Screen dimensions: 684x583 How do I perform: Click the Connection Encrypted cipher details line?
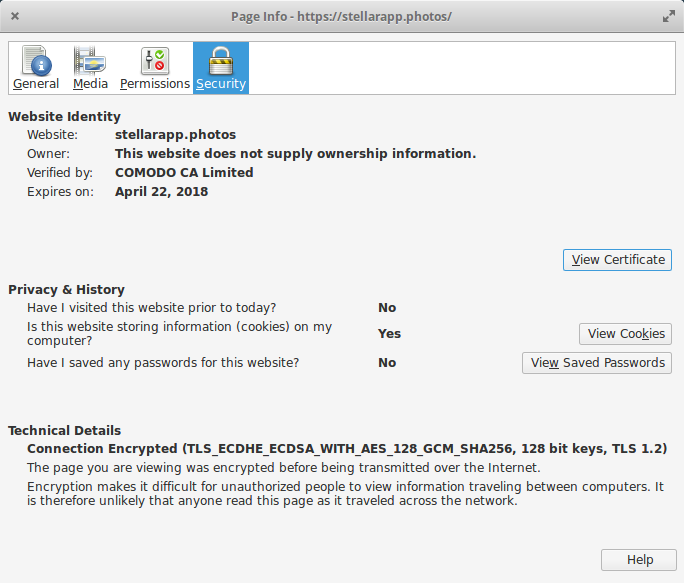tap(347, 449)
